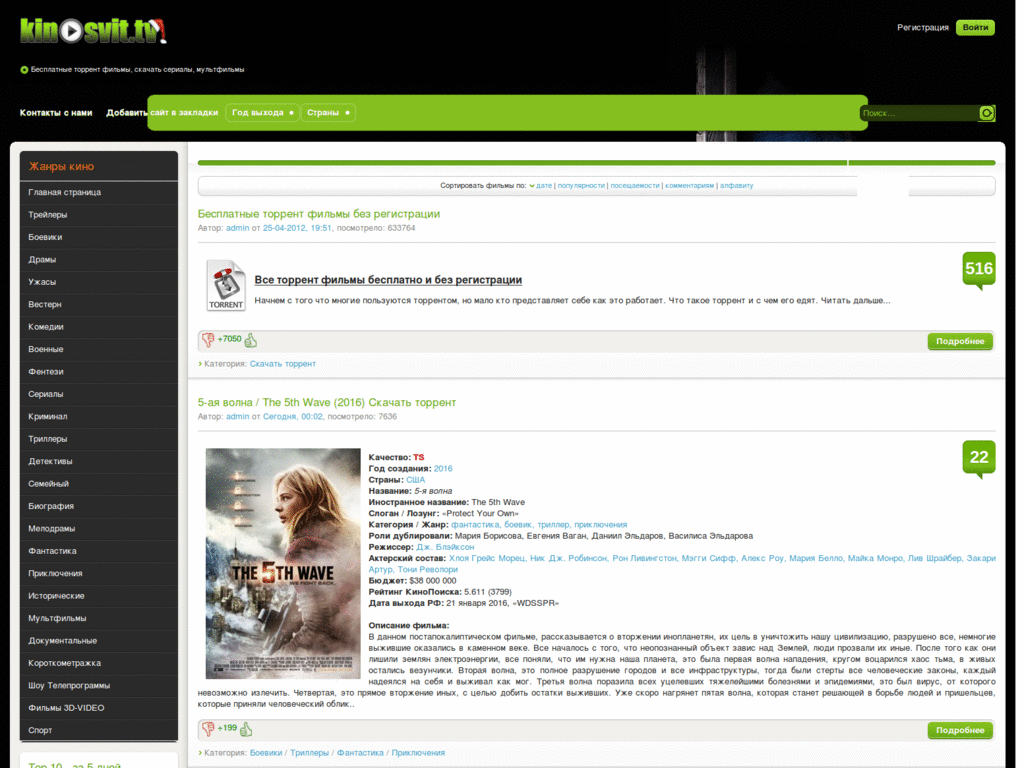Open Шоу Телепрограммы category
1024x768 pixels.
click(99, 685)
